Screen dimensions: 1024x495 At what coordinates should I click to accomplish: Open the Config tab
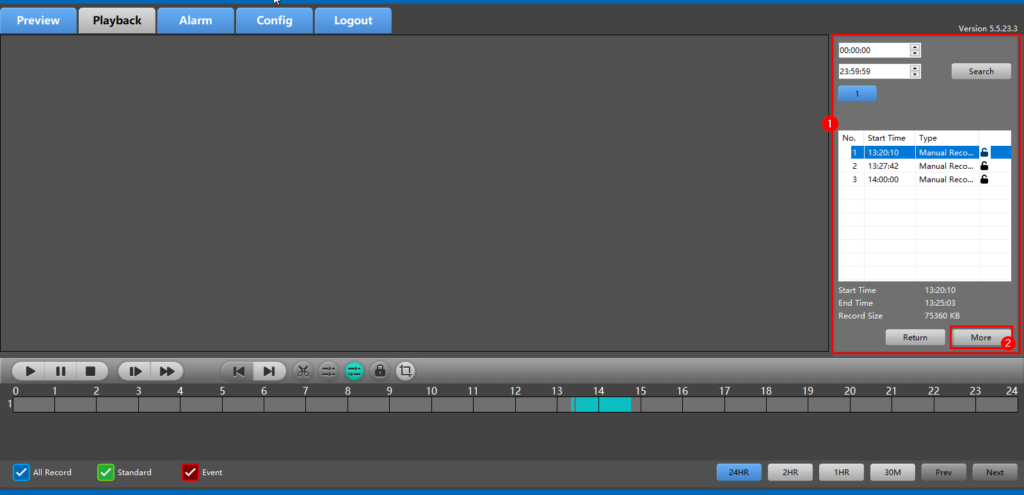(x=274, y=20)
